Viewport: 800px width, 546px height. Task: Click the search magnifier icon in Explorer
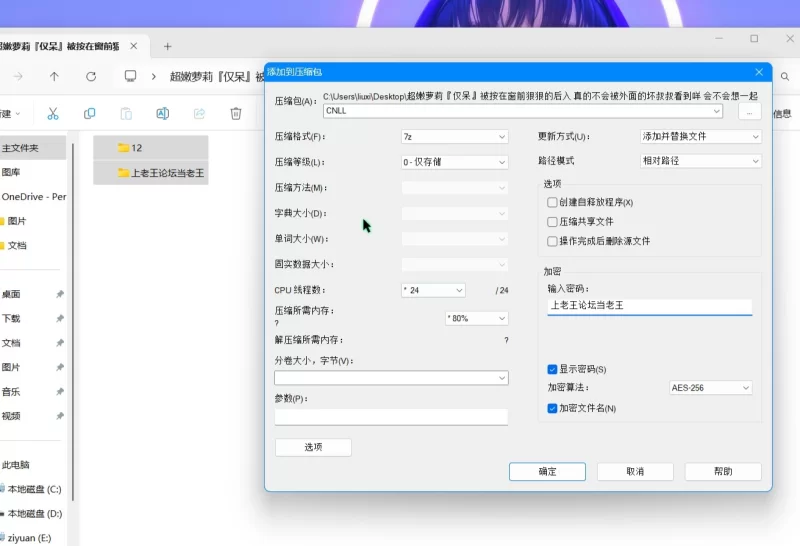(x=785, y=77)
